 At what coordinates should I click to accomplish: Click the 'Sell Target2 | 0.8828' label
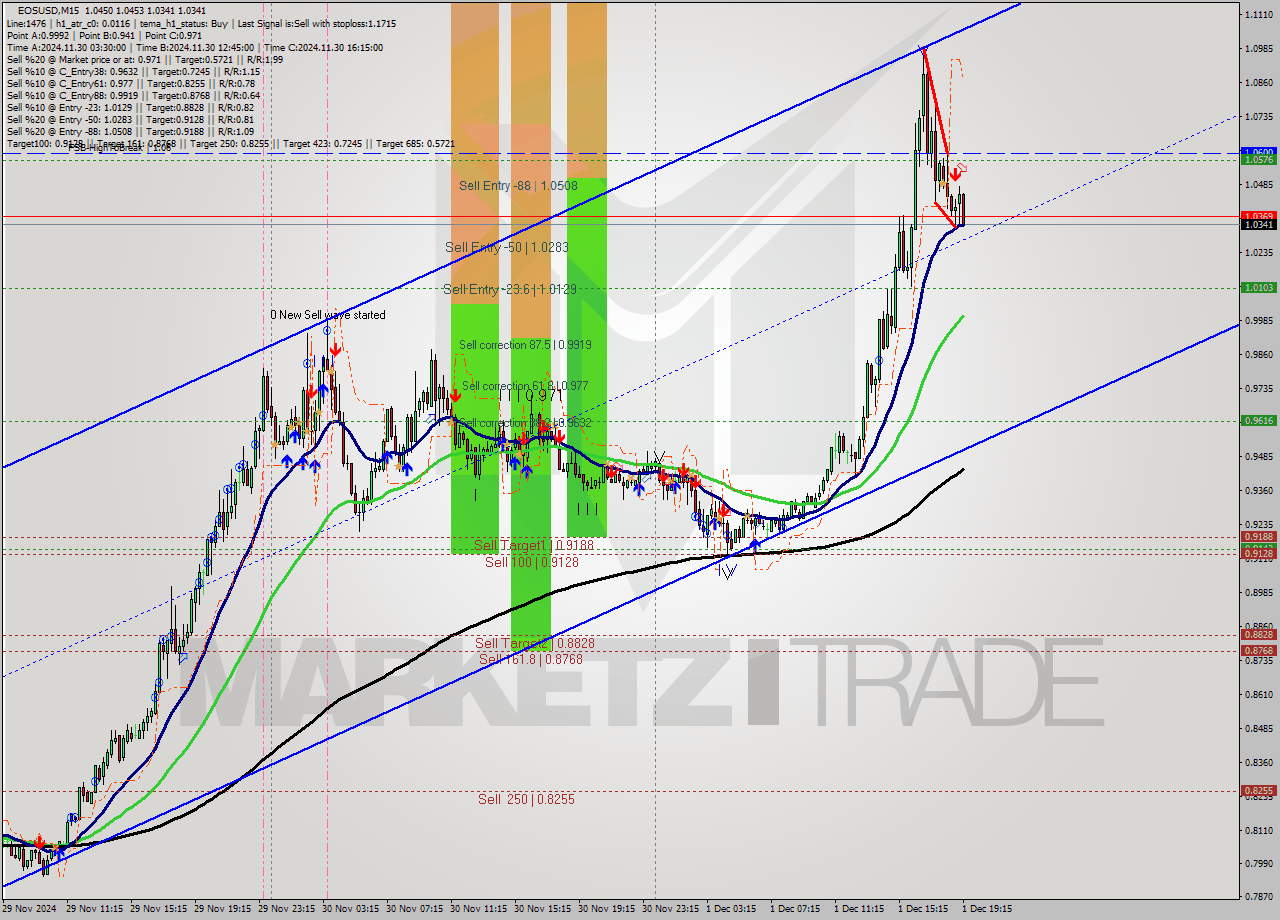[535, 643]
